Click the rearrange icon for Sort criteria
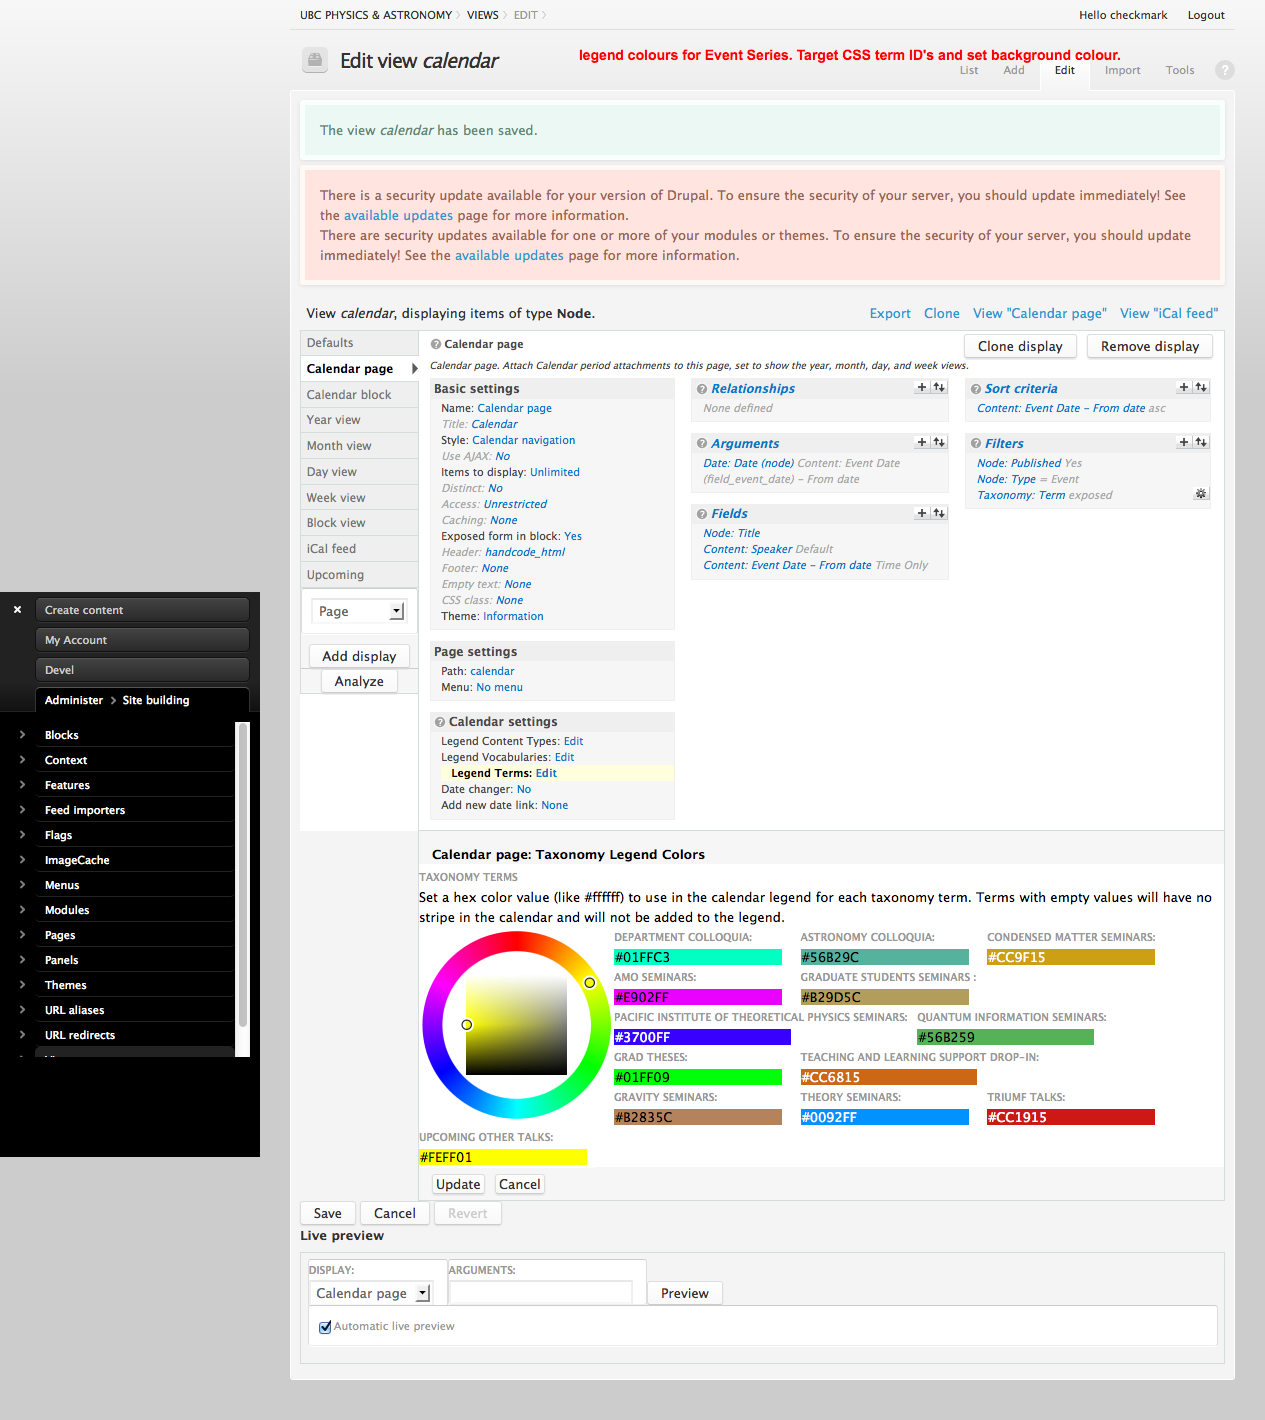 (1201, 387)
